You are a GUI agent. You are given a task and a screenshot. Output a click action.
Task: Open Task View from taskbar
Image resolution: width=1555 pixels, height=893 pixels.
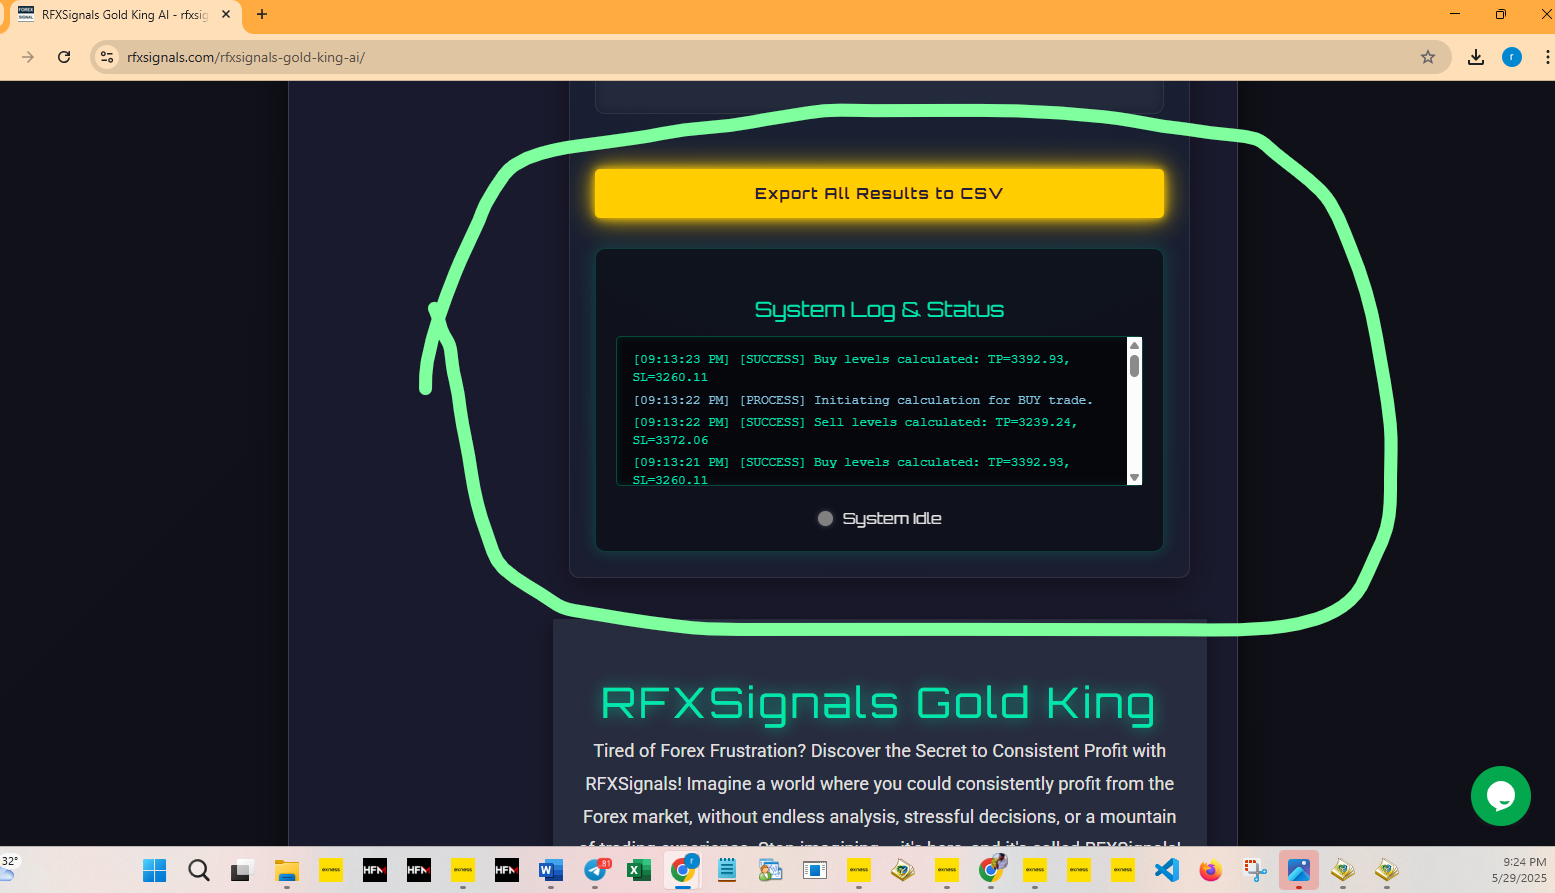[242, 870]
